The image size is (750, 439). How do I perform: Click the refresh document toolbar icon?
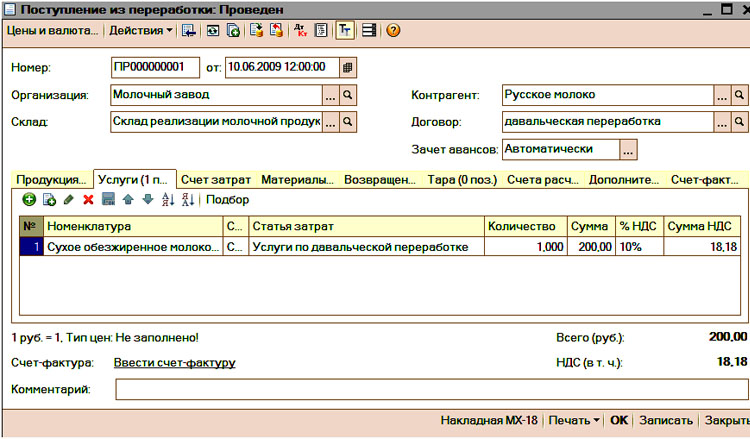point(213,31)
